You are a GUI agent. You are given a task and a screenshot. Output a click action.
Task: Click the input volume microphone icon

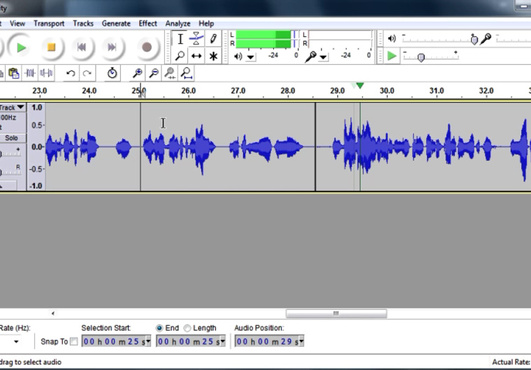click(486, 39)
